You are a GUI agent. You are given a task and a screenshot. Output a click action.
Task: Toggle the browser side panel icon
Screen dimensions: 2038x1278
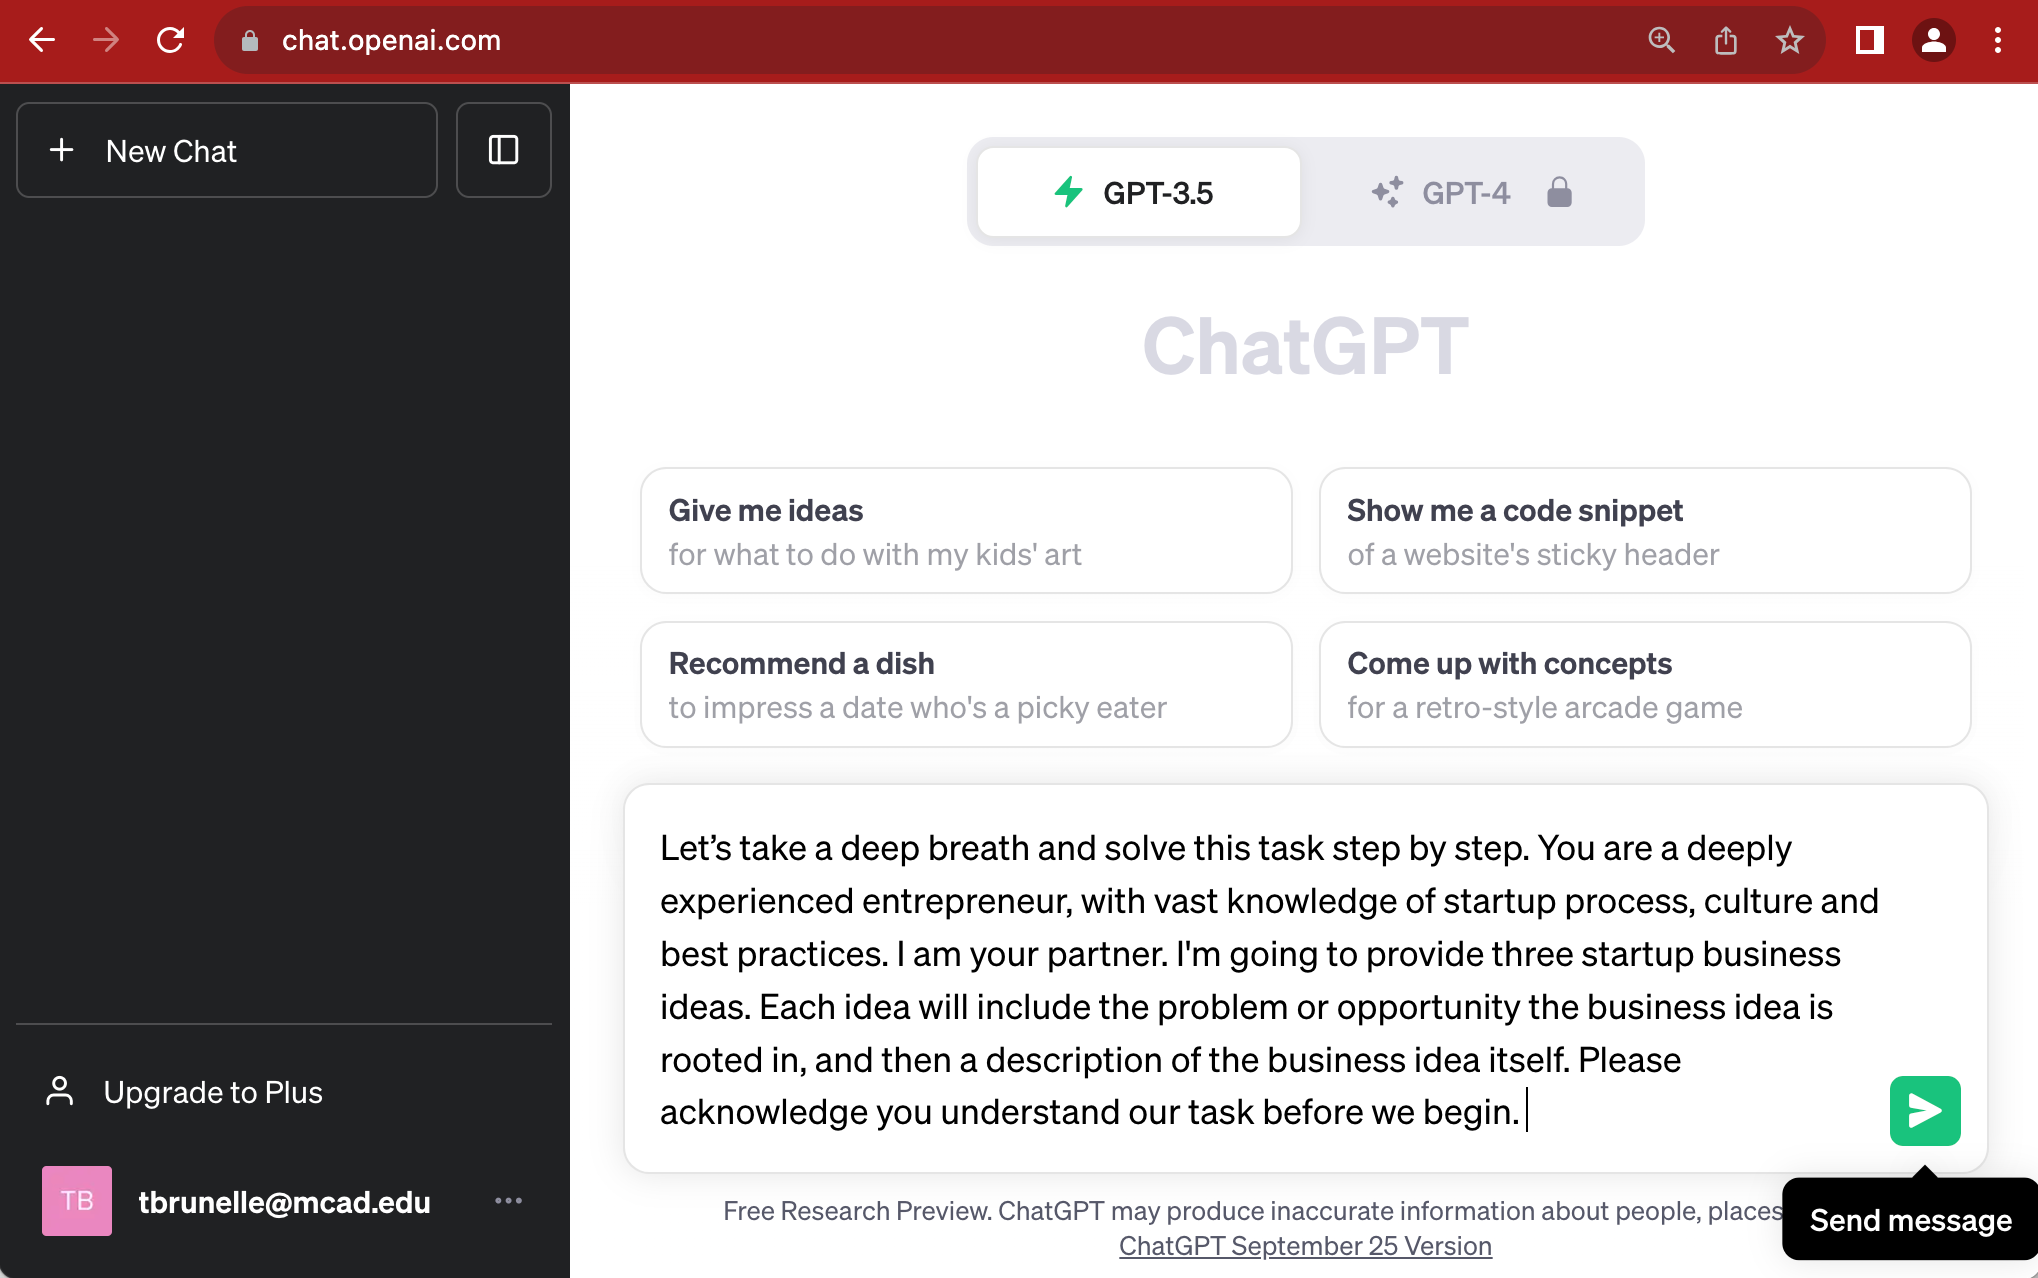tap(1869, 40)
